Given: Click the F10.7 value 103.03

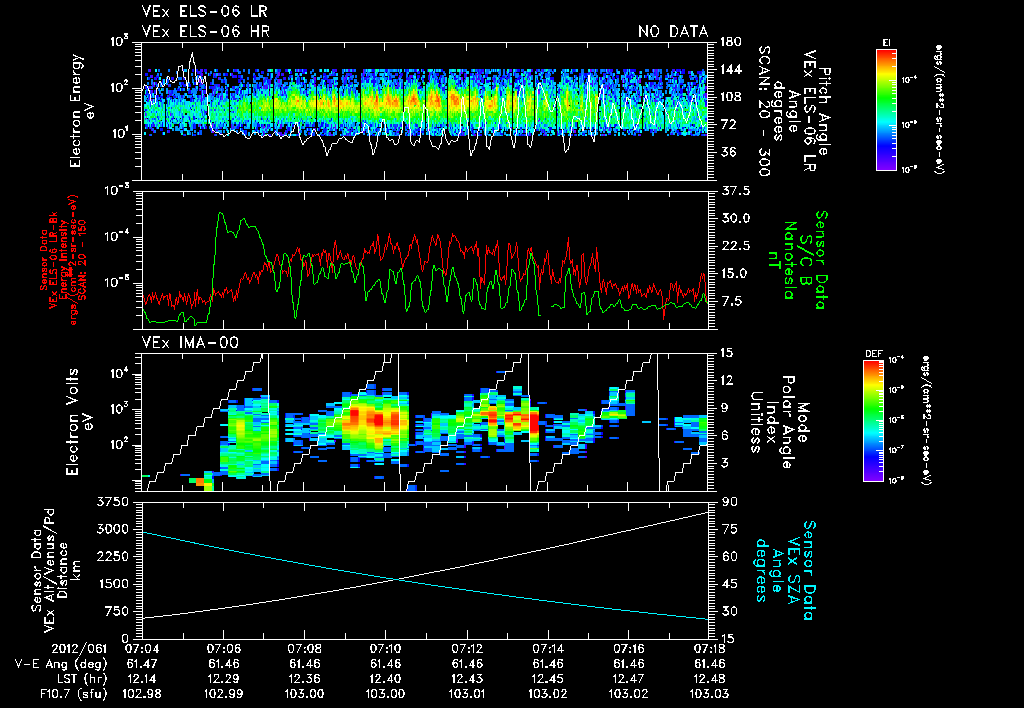Looking at the screenshot, I should point(709,694).
